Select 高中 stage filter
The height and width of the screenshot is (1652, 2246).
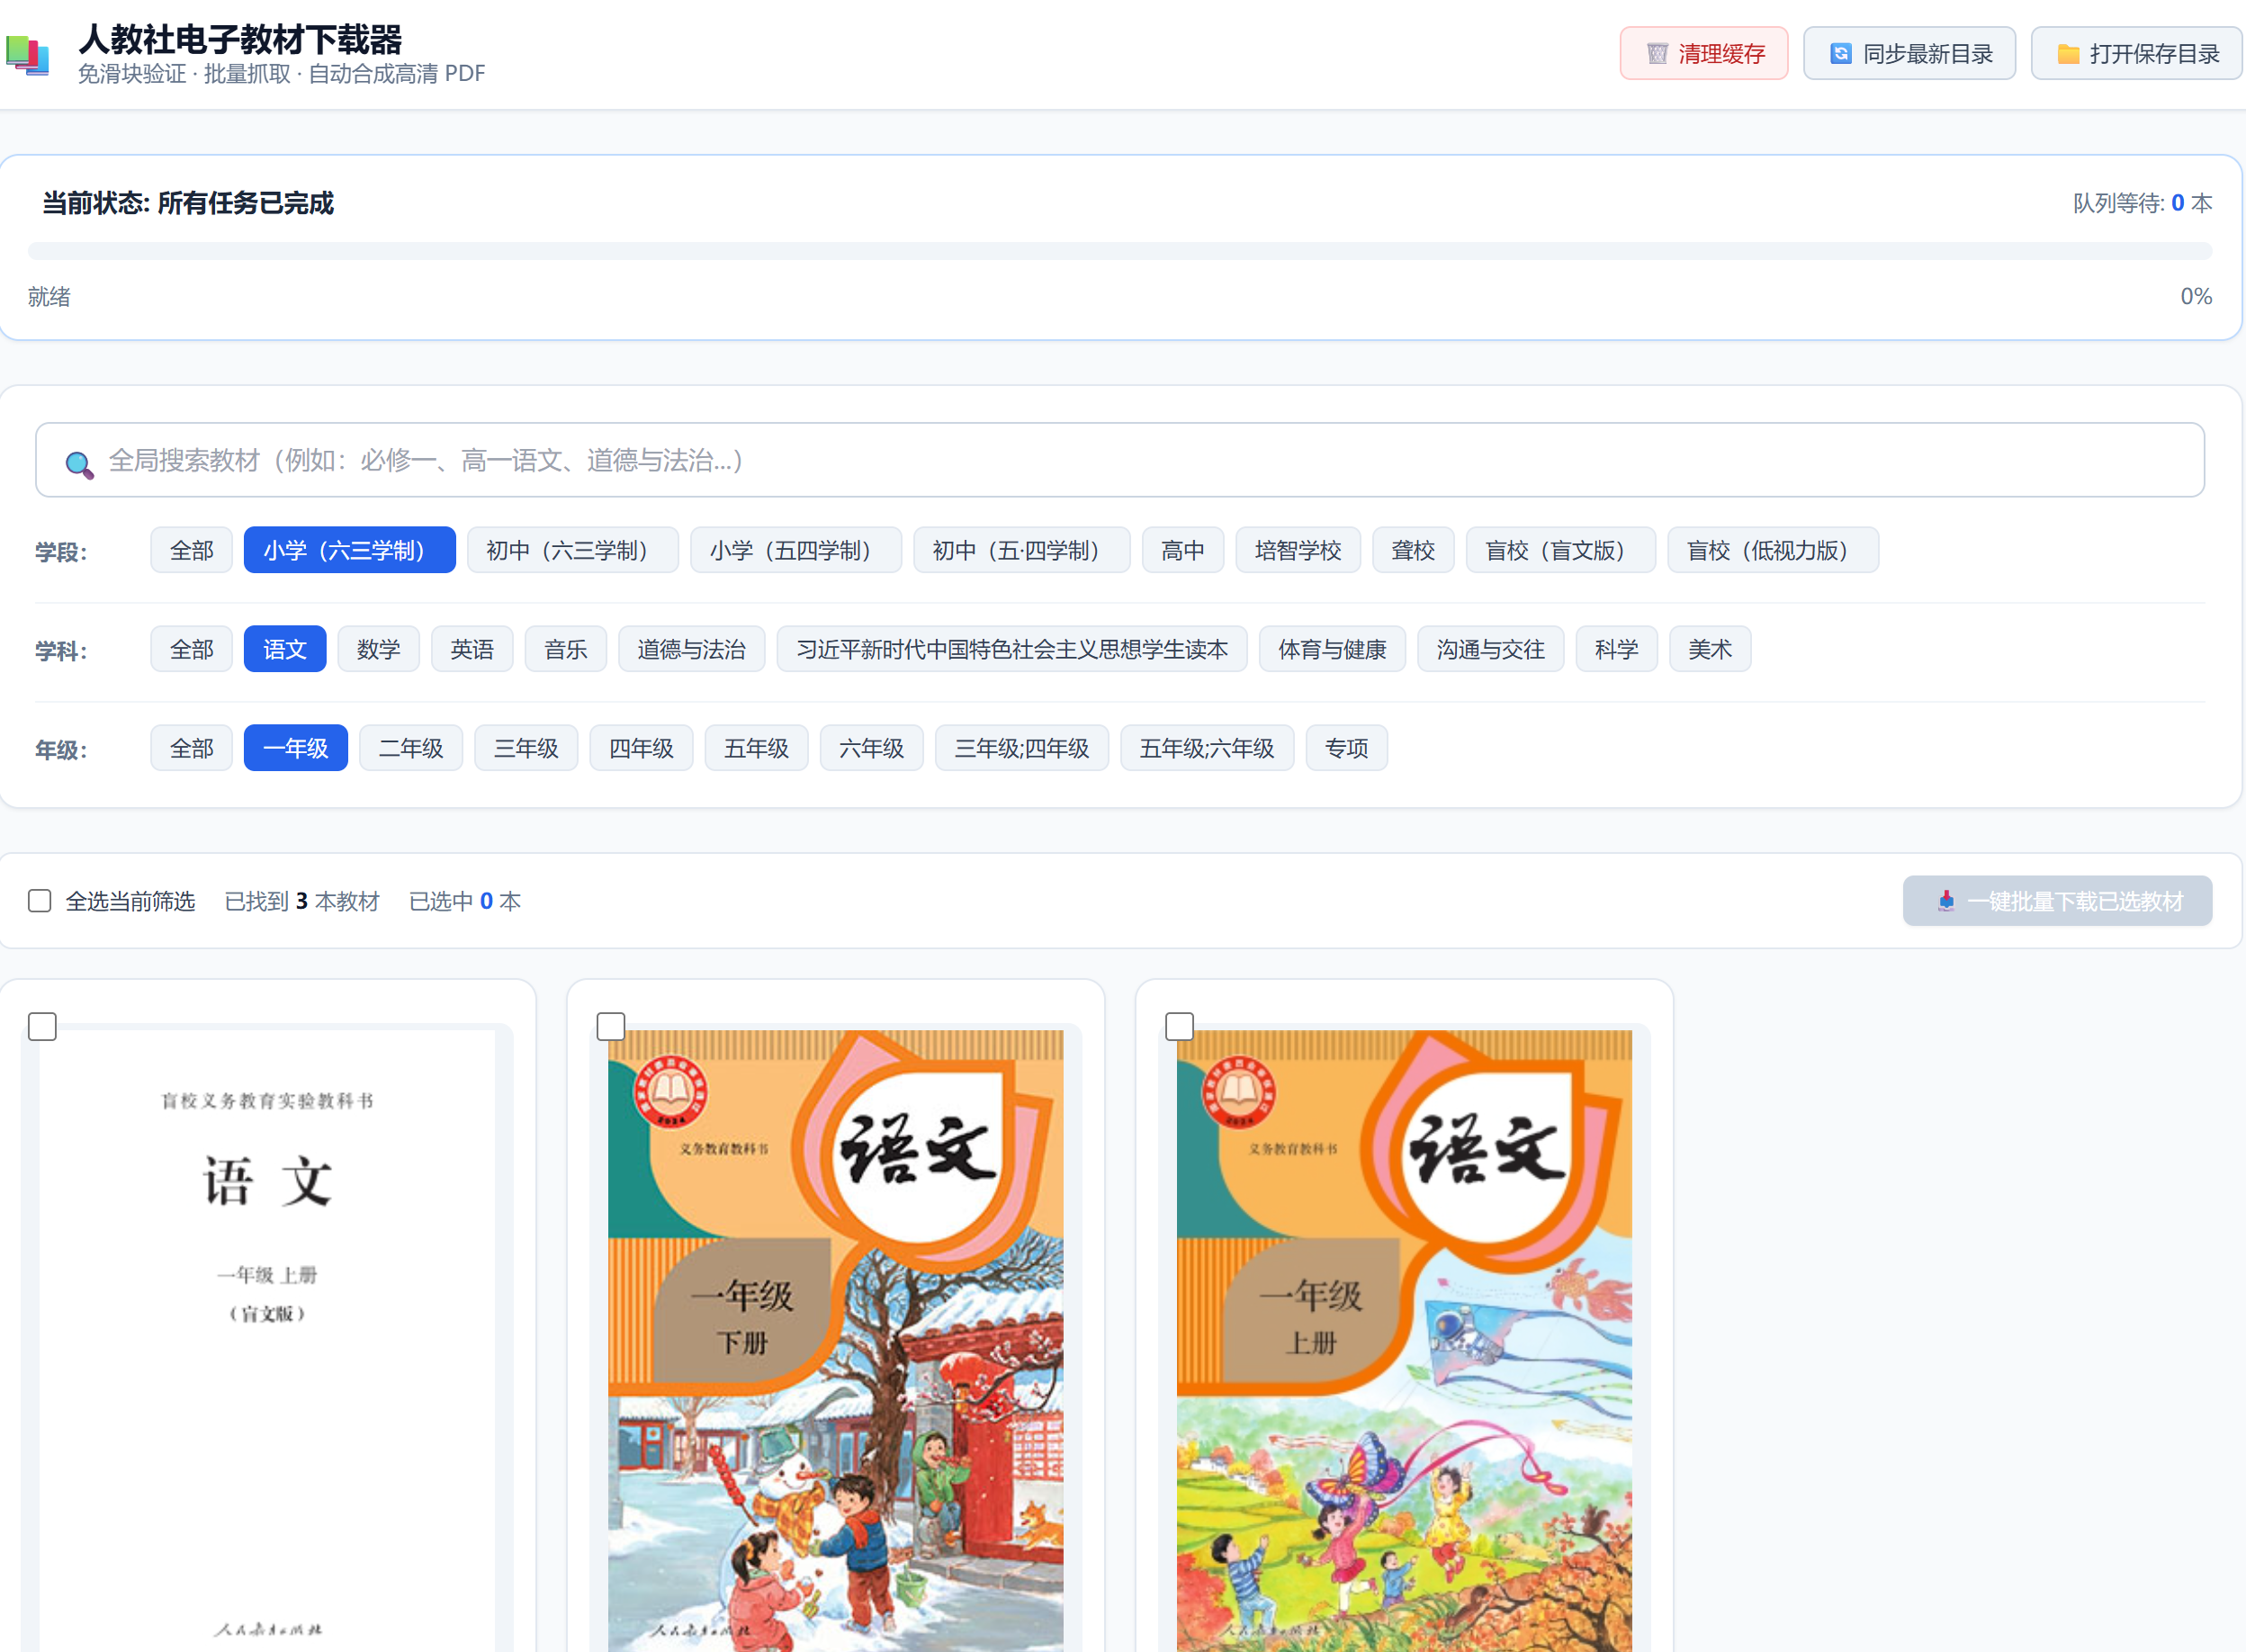pyautogui.click(x=1182, y=550)
